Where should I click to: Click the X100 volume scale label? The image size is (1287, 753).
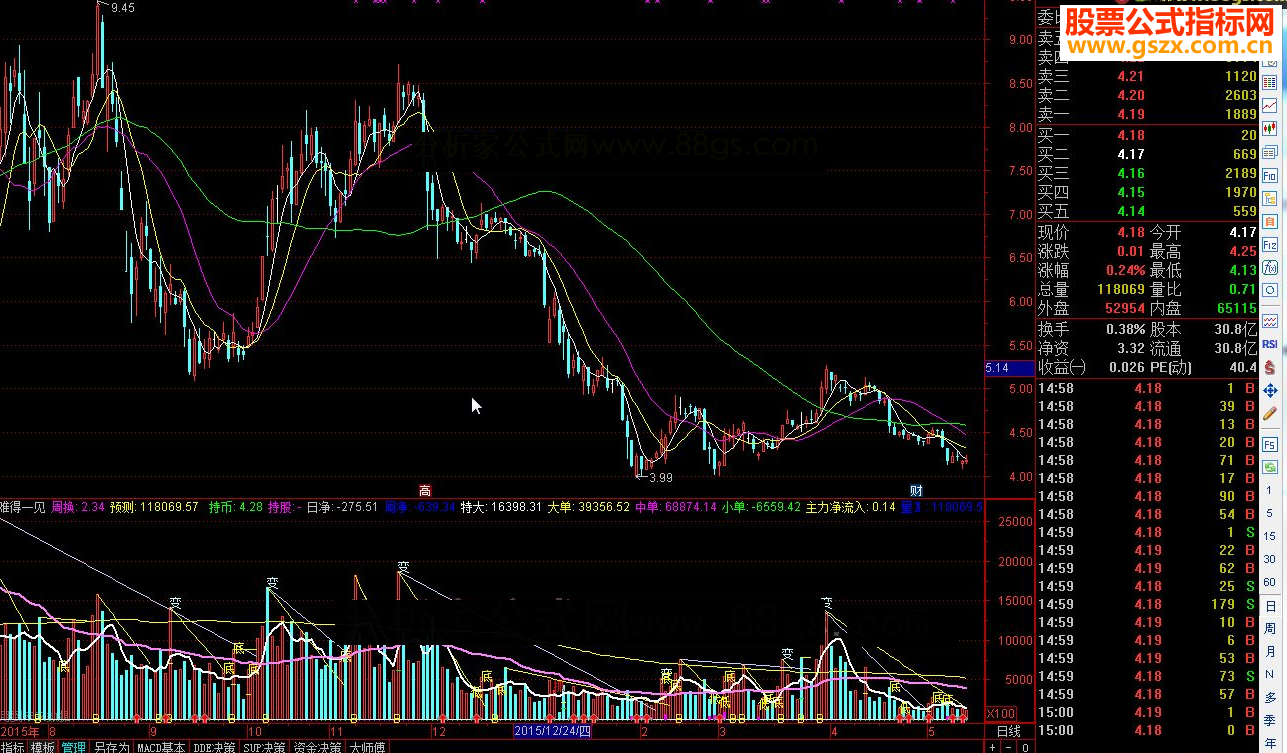pyautogui.click(x=1001, y=713)
